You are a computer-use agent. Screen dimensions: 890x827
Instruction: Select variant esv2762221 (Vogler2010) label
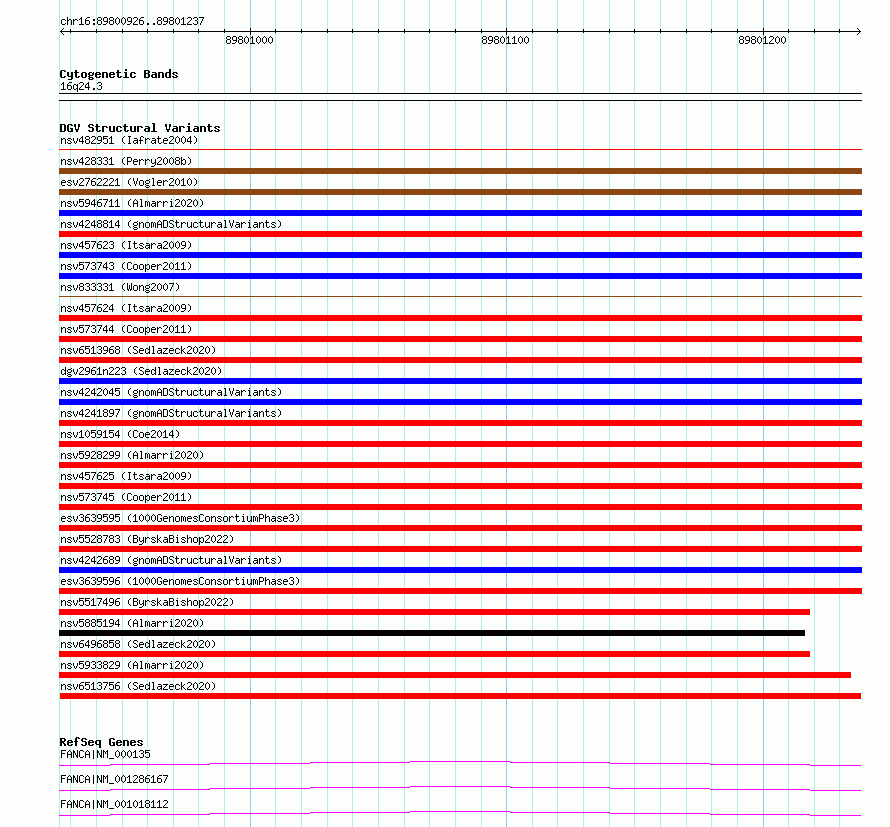click(129, 182)
